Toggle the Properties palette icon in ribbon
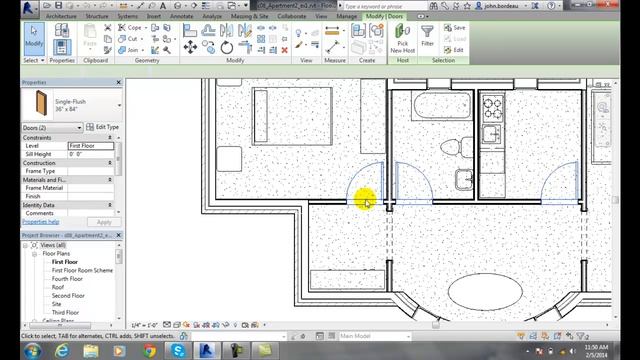 click(x=62, y=48)
